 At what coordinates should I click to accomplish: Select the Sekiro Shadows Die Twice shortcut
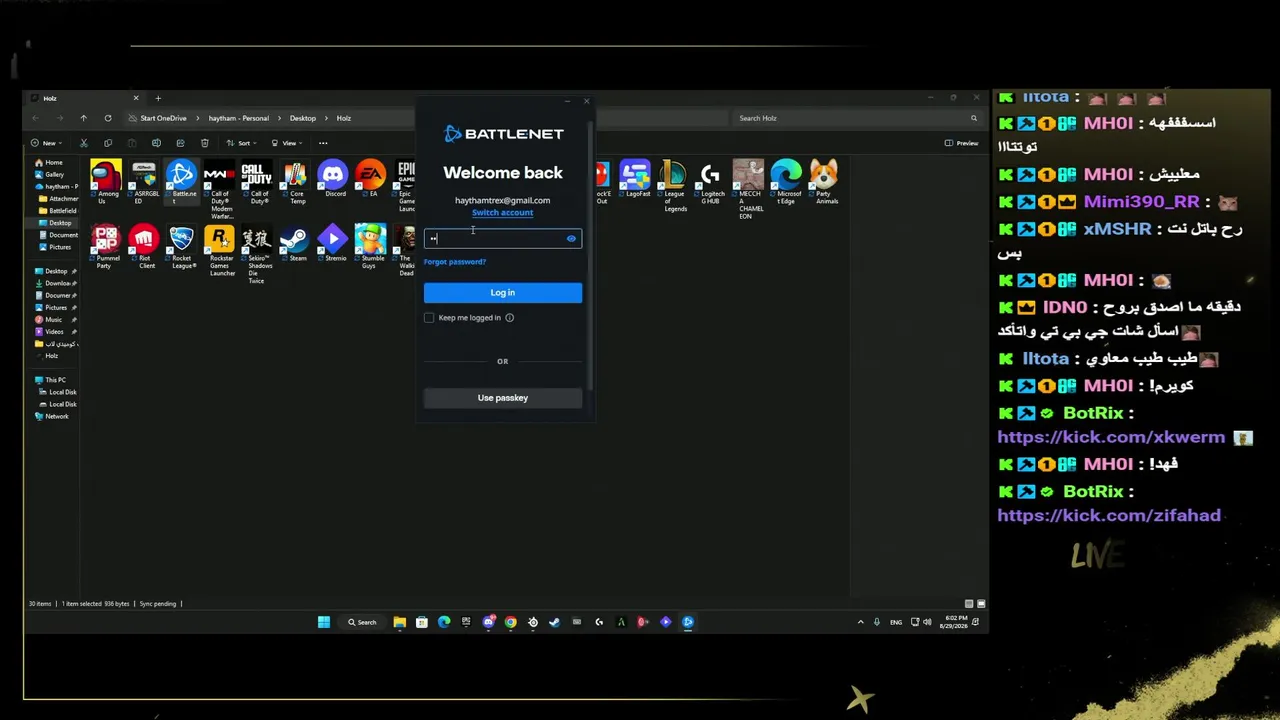point(257,239)
